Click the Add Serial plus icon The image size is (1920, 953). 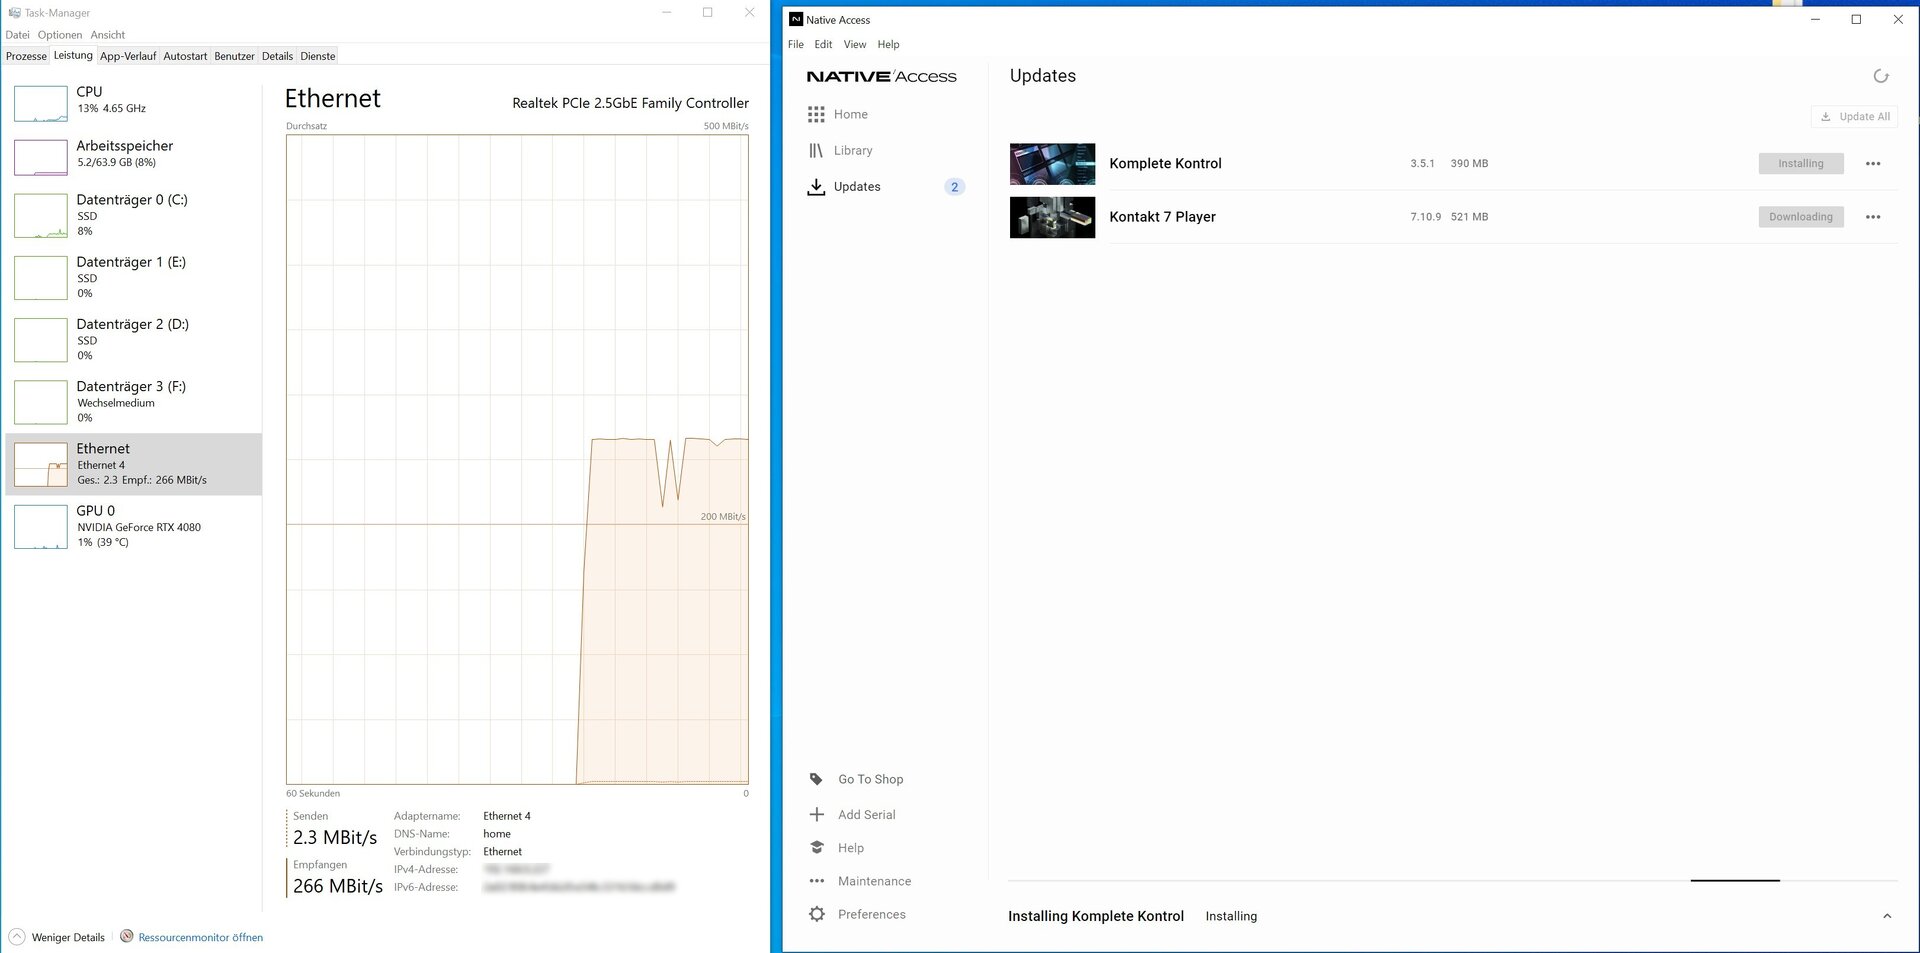(816, 815)
